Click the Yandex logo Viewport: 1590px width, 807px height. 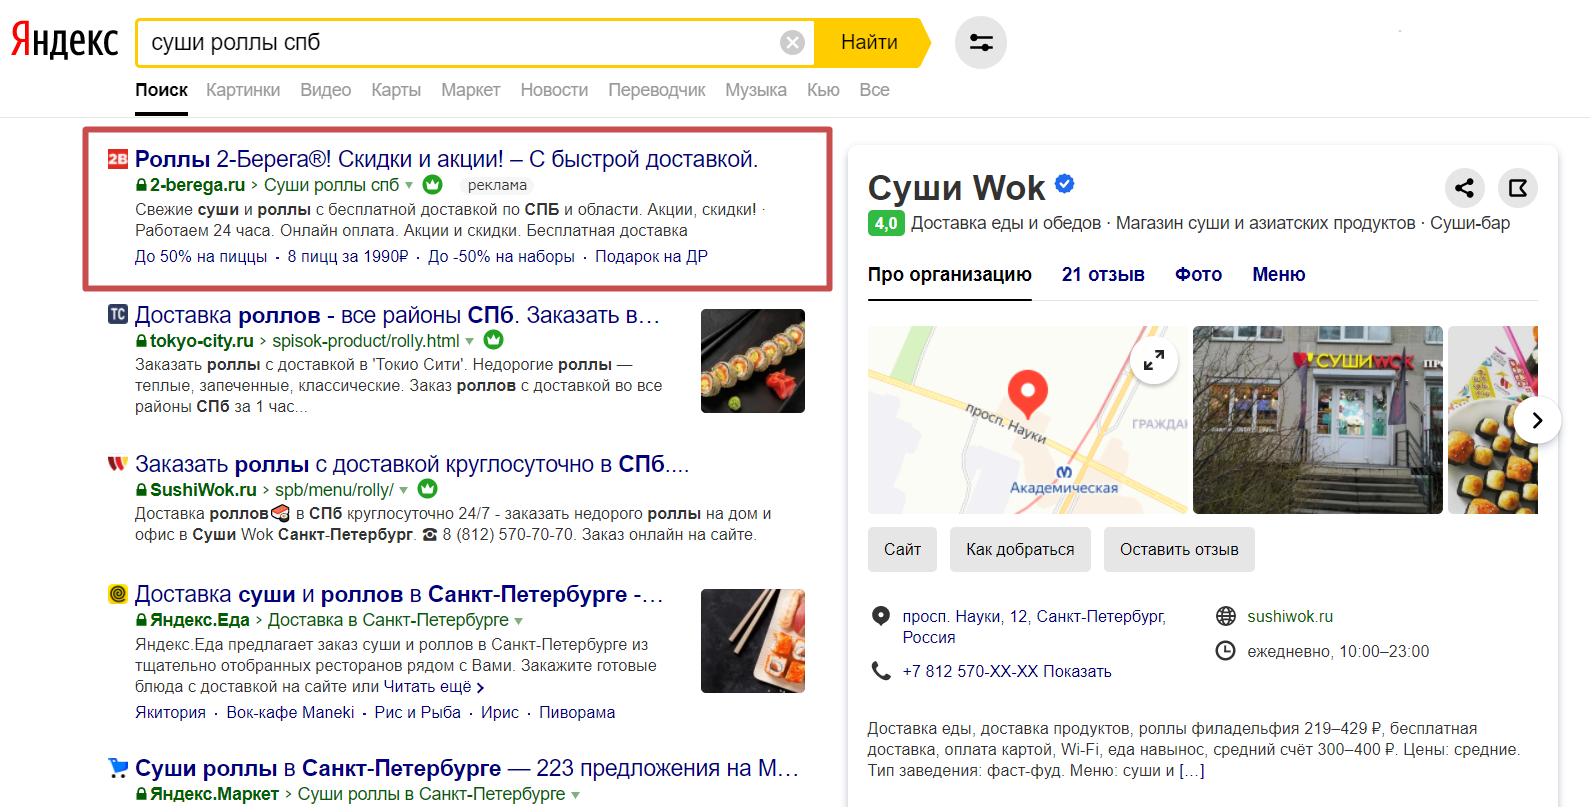coord(65,42)
